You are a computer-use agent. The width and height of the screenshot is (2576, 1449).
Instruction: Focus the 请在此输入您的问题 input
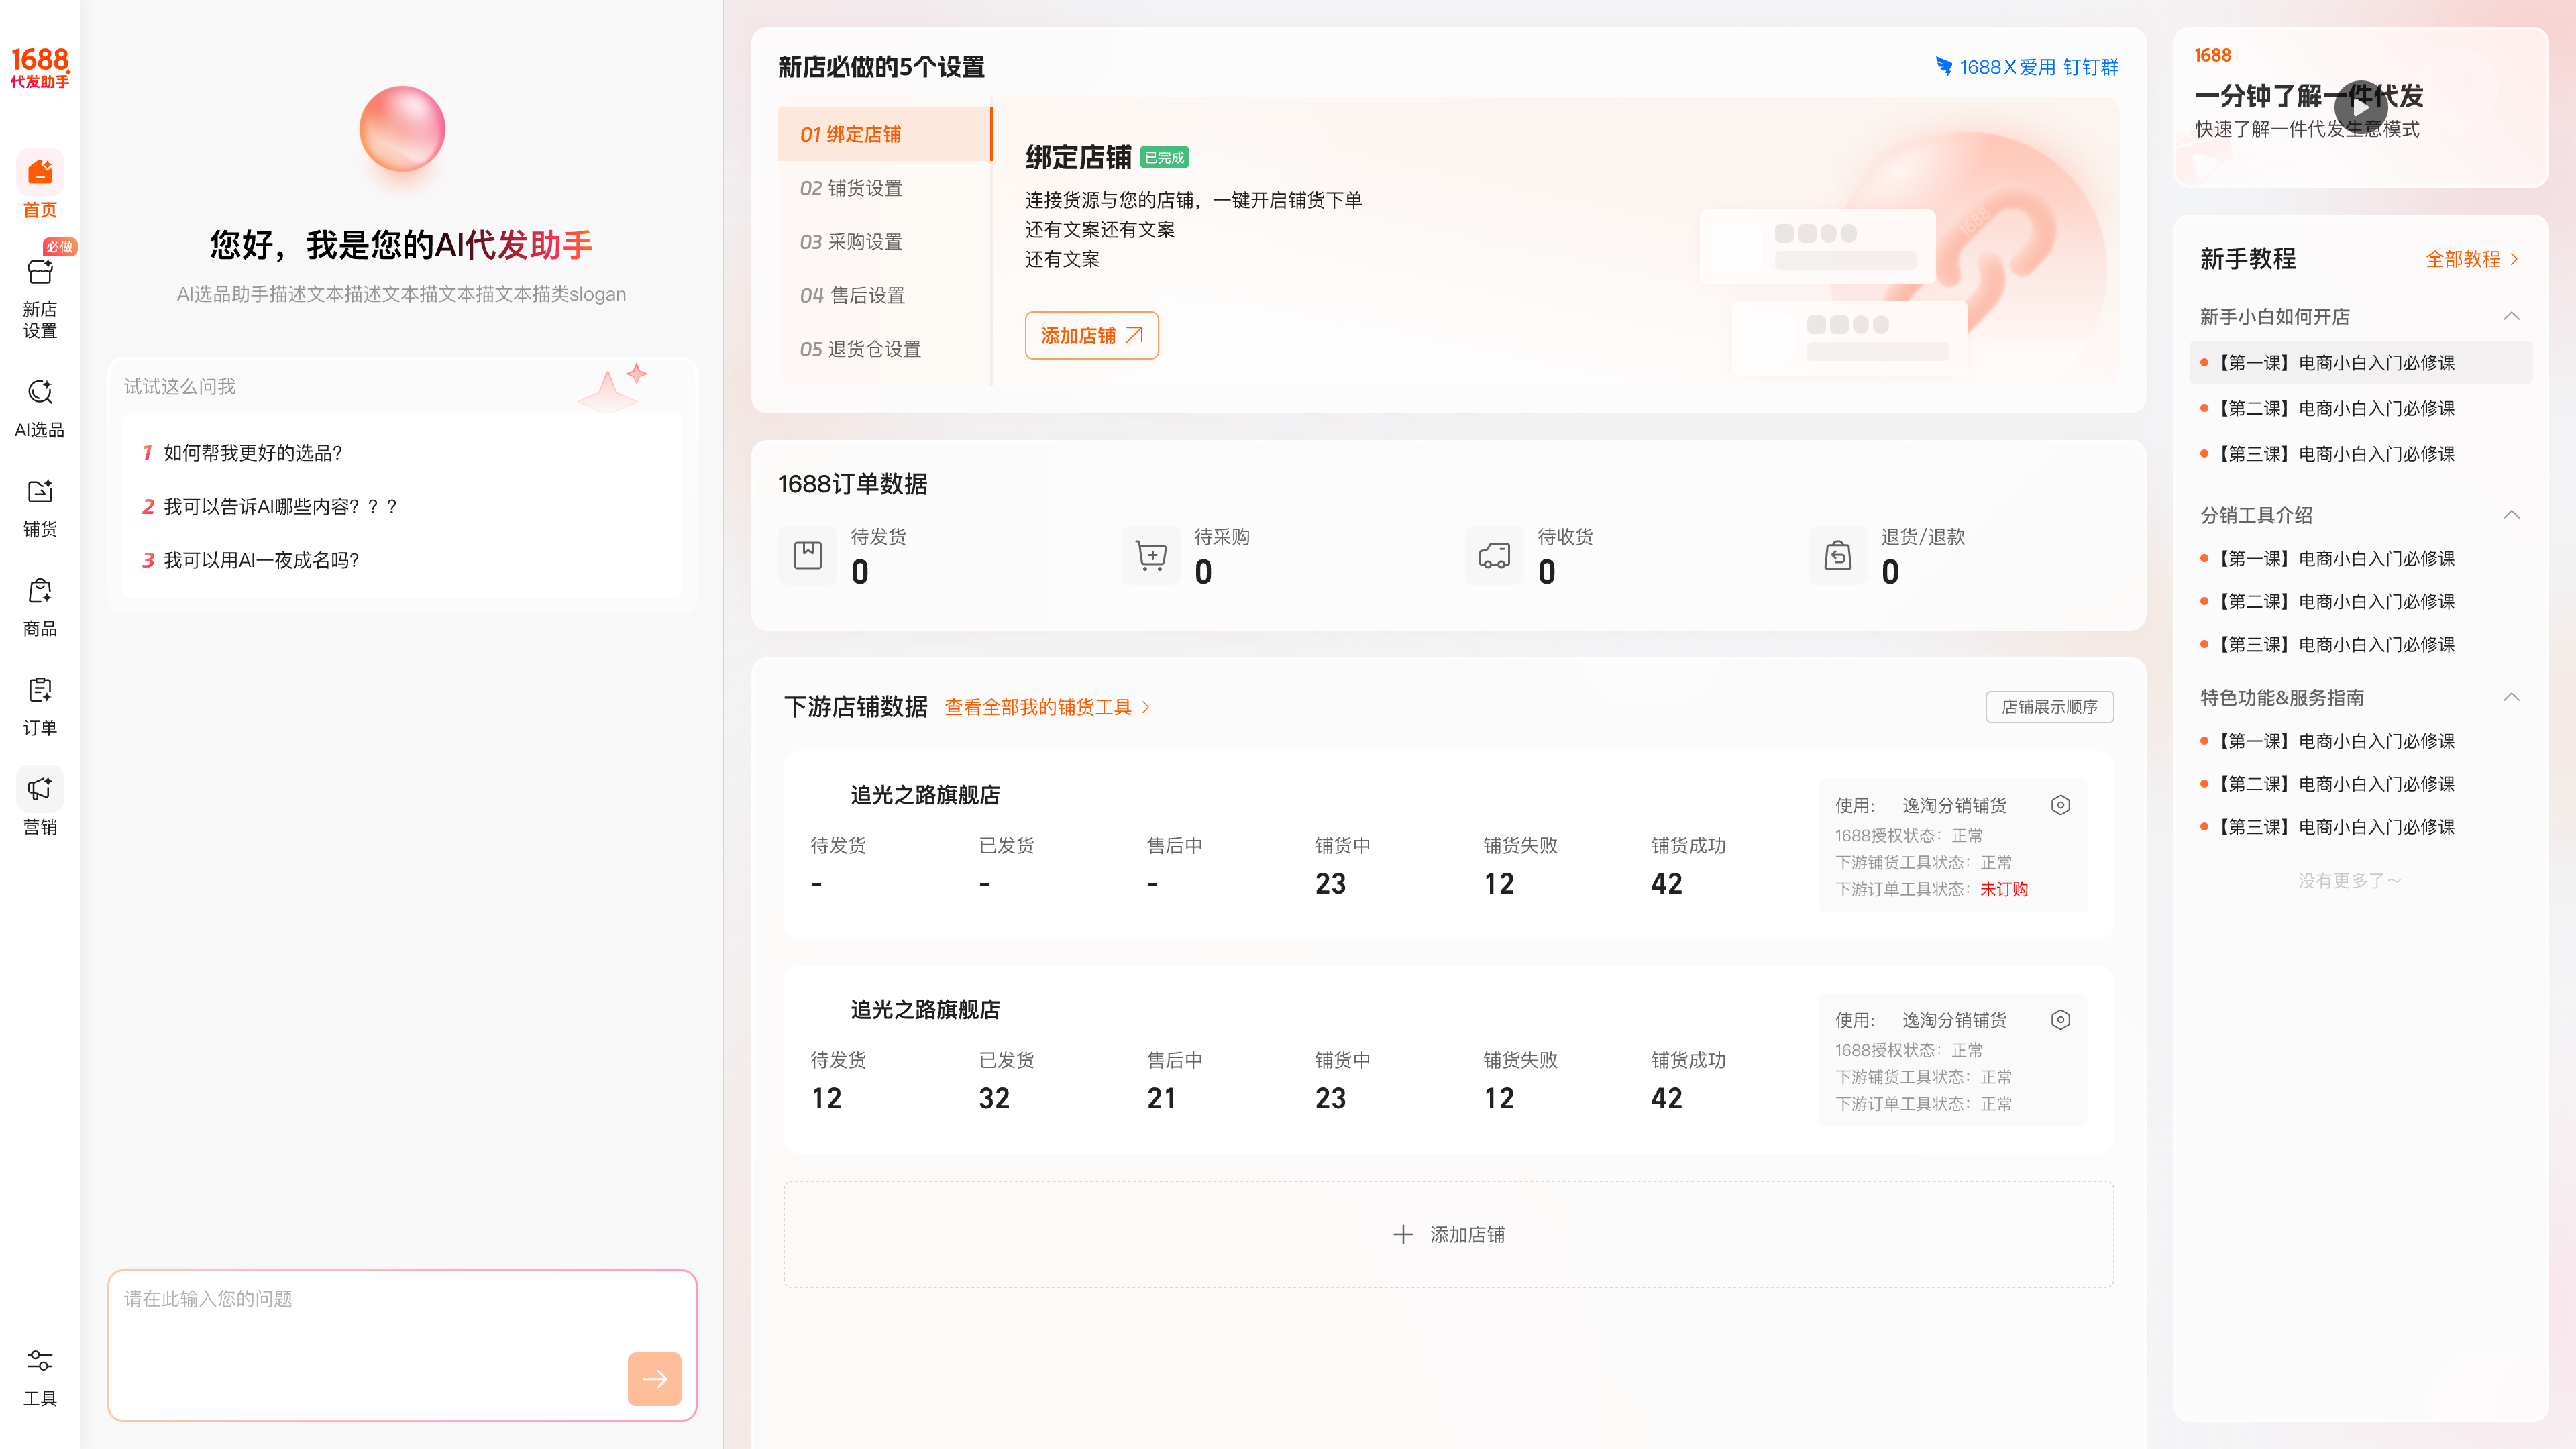[x=402, y=1345]
